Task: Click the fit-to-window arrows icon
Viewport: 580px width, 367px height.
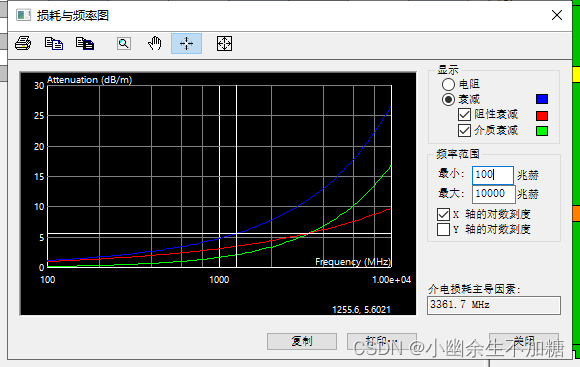Action: 224,43
